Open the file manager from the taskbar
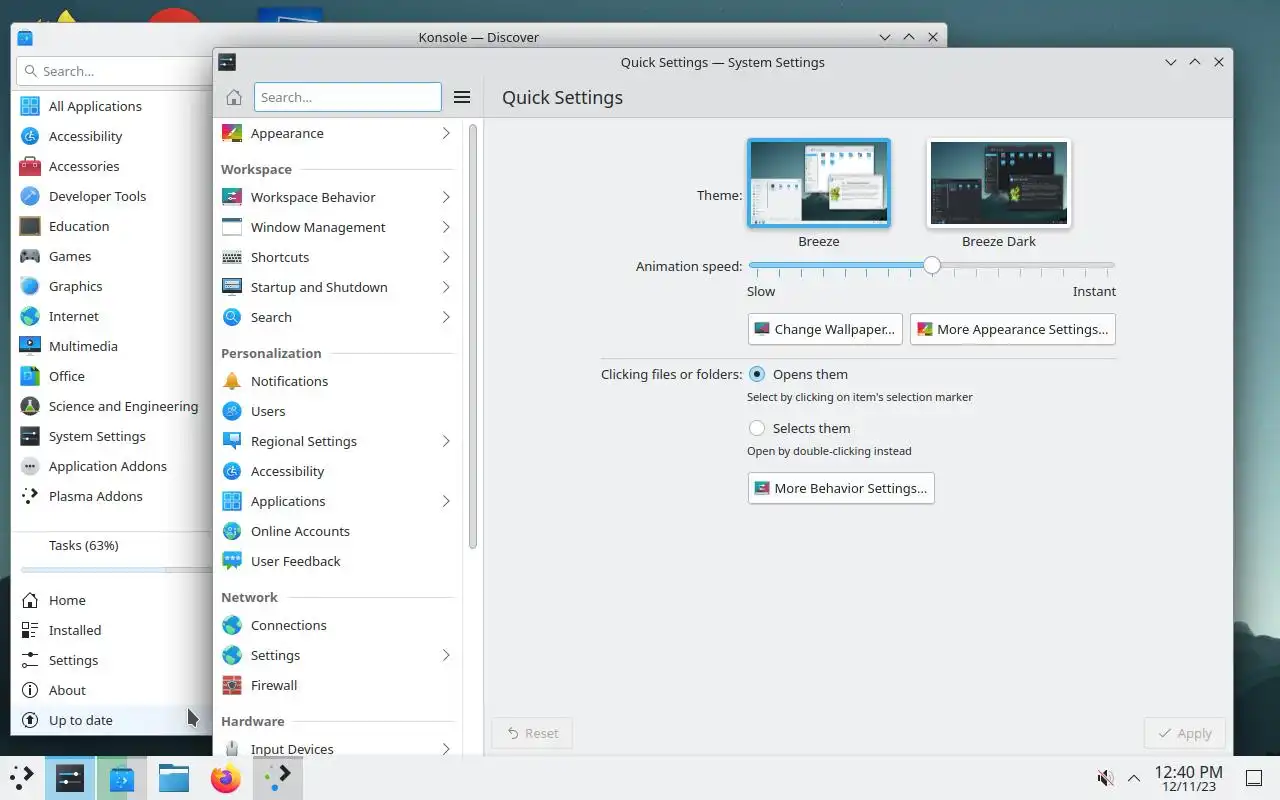The image size is (1280, 800). tap(174, 778)
